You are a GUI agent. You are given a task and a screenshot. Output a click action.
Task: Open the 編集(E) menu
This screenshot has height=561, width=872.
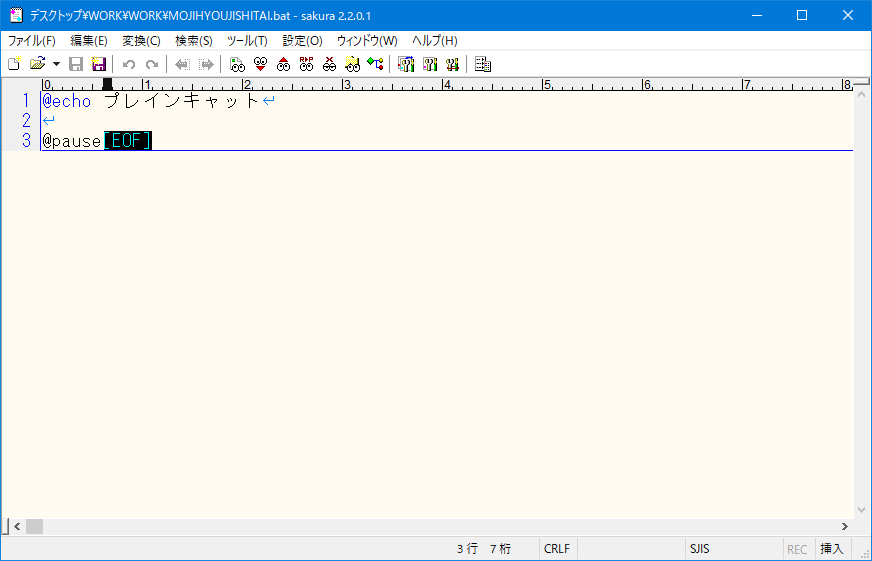(x=89, y=41)
